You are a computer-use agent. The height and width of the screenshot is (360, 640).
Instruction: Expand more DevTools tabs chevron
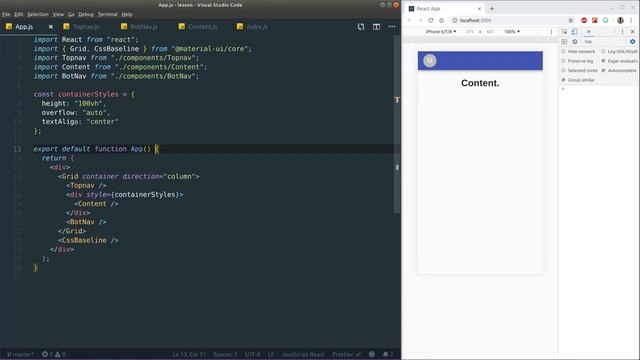(589, 31)
